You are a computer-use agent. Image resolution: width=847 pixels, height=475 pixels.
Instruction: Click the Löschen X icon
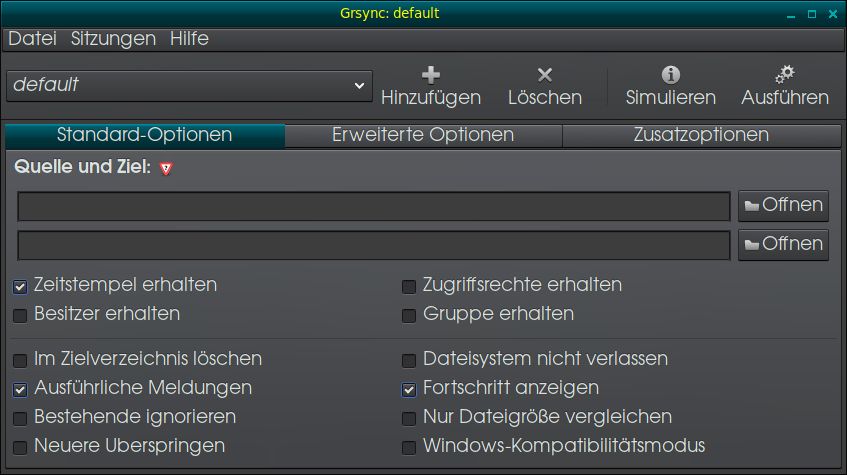tap(545, 75)
